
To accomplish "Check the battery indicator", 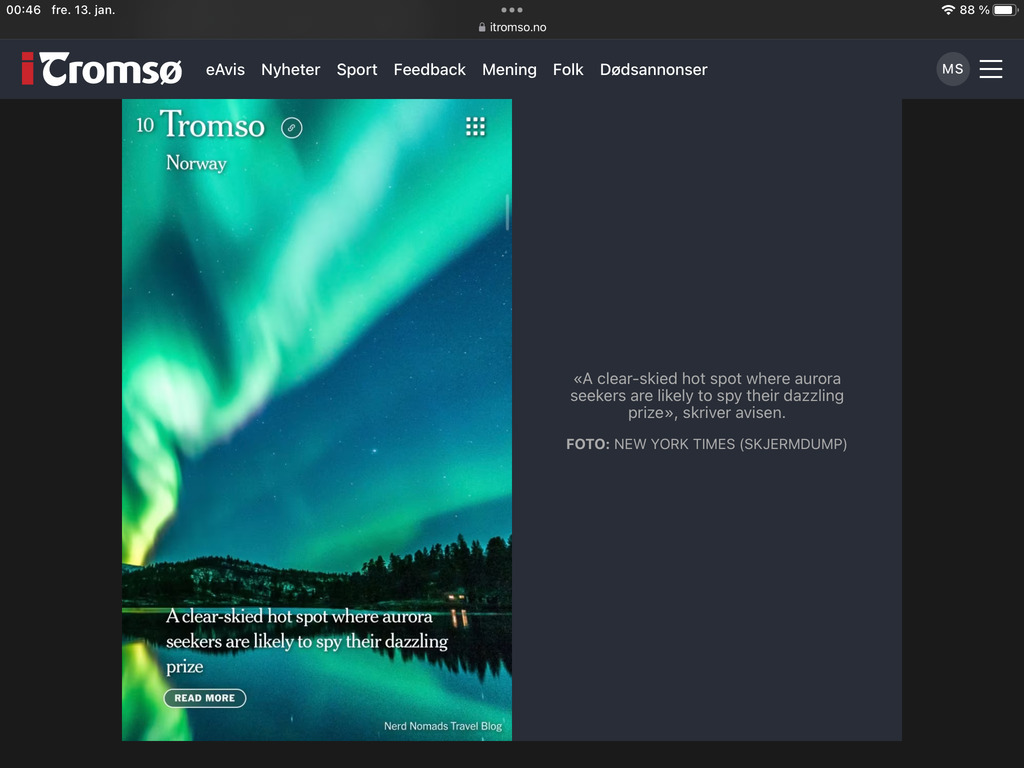I will [1005, 10].
